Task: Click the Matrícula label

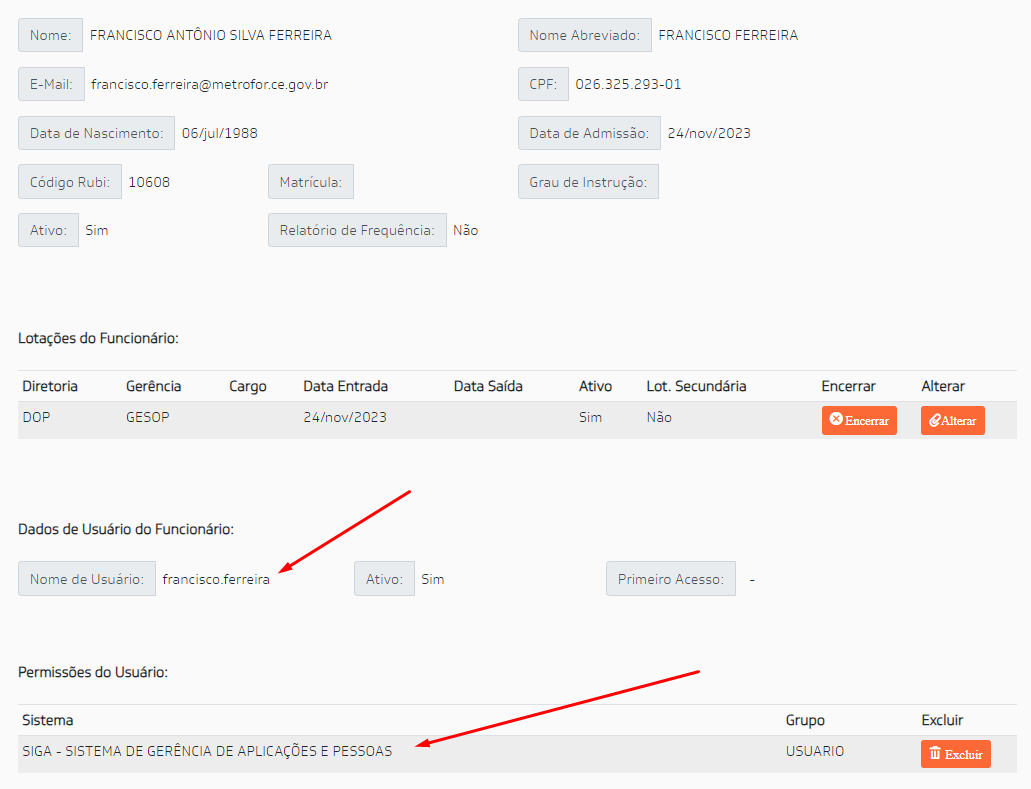Action: [x=311, y=182]
